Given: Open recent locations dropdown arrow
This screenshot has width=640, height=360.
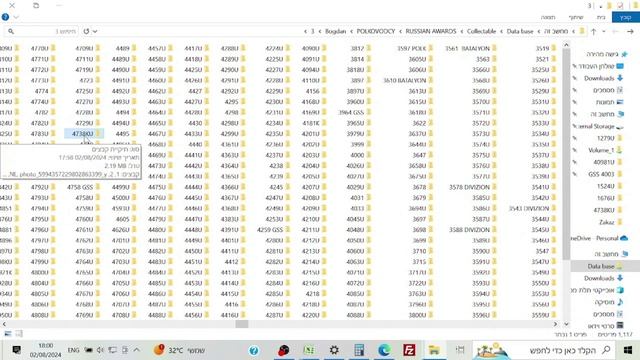Looking at the screenshot, I should coord(604,31).
